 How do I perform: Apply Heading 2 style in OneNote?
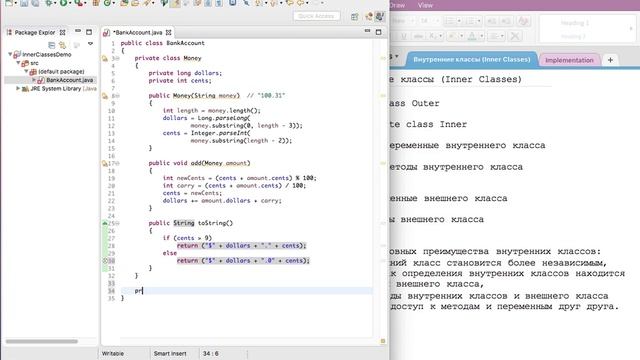click(x=573, y=36)
